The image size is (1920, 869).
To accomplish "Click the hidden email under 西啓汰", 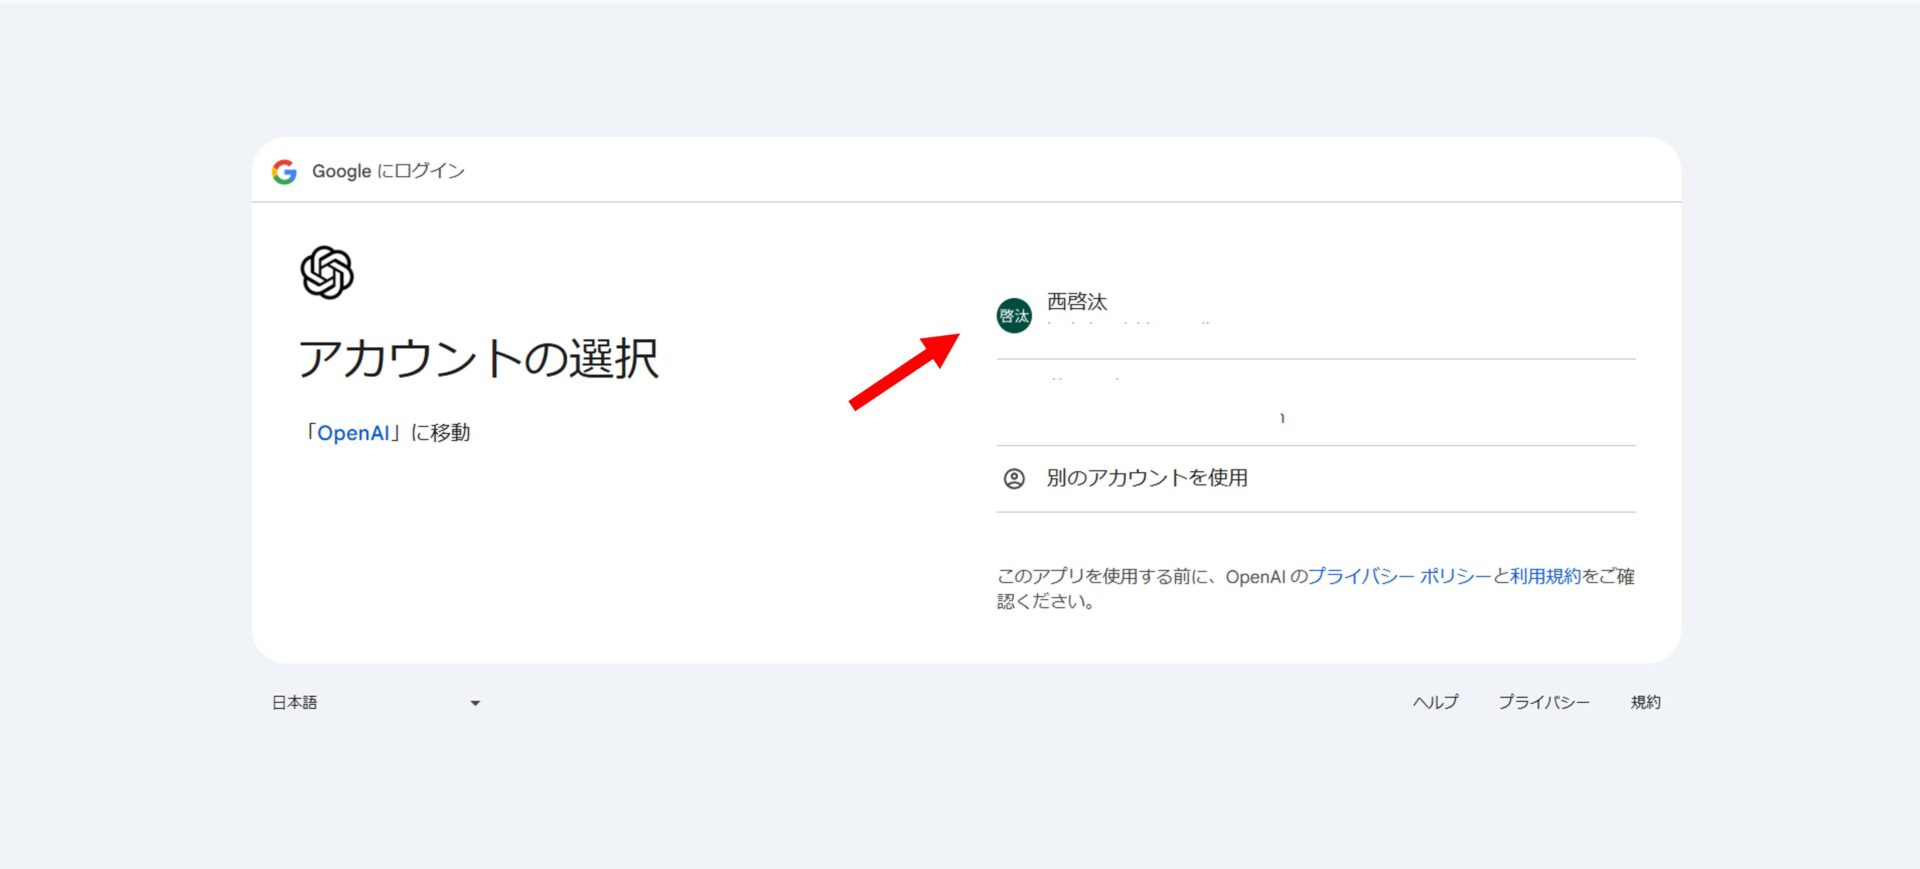I will pyautogui.click(x=1130, y=324).
